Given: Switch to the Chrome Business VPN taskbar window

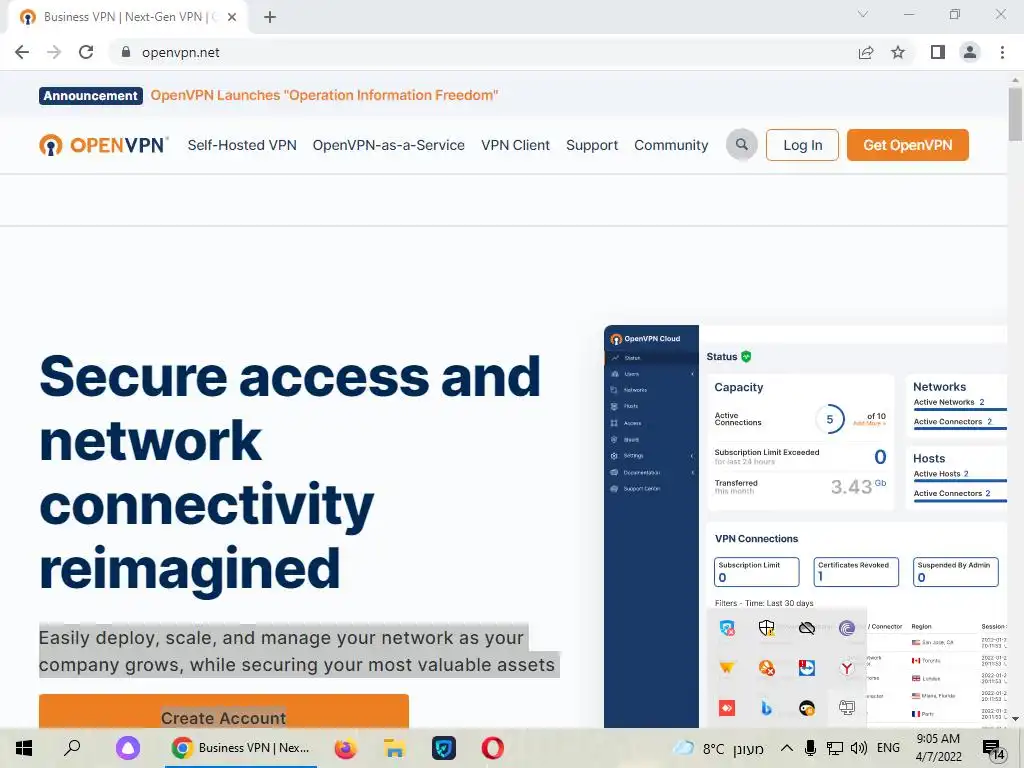Looking at the screenshot, I should tap(240, 748).
